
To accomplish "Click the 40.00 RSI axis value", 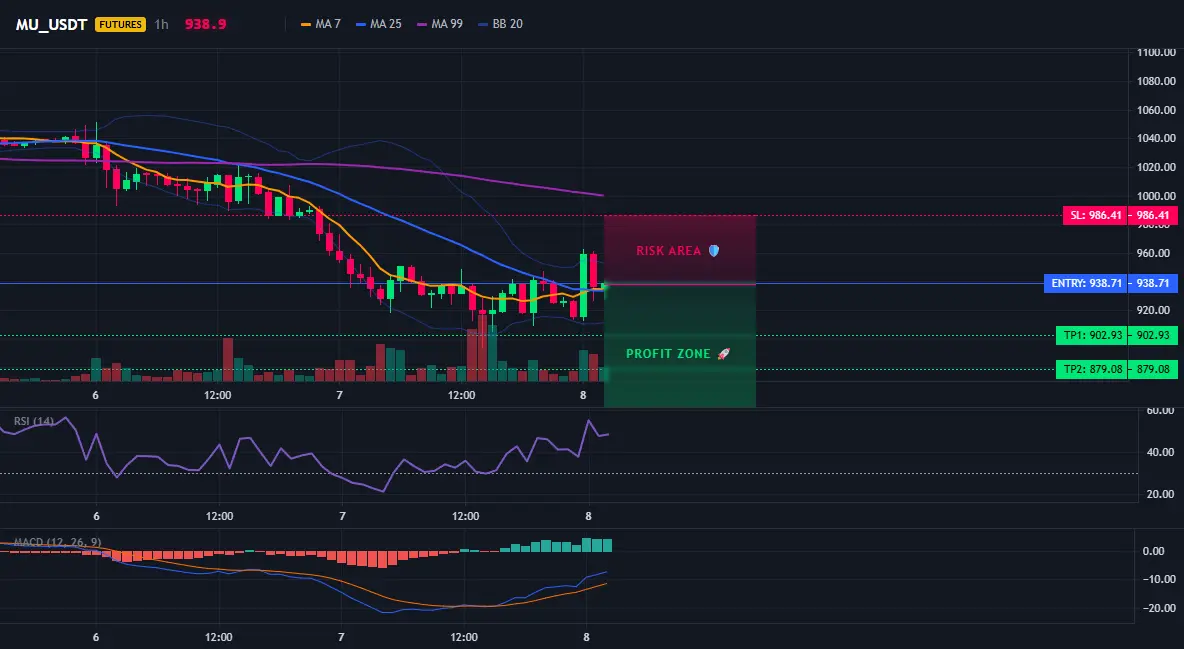I will [1160, 452].
